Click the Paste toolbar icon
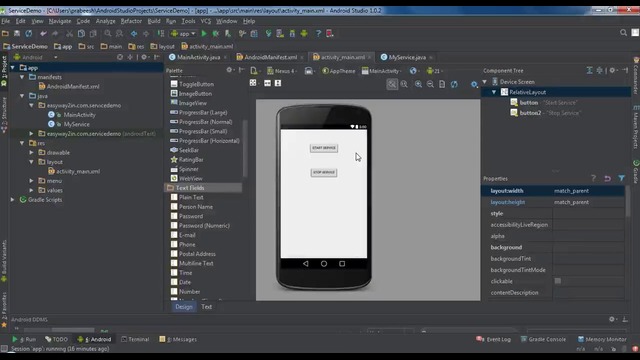 [93, 33]
